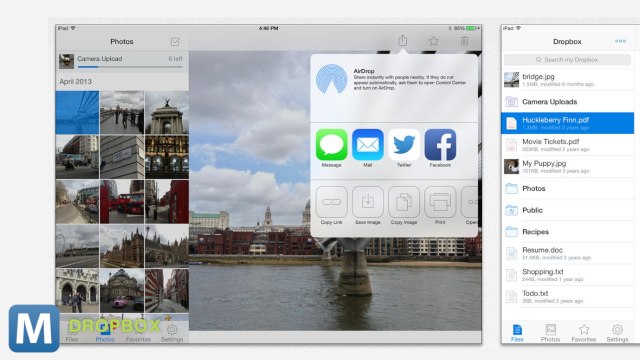Open the three-dot menu in Dropbox panel

tap(620, 41)
